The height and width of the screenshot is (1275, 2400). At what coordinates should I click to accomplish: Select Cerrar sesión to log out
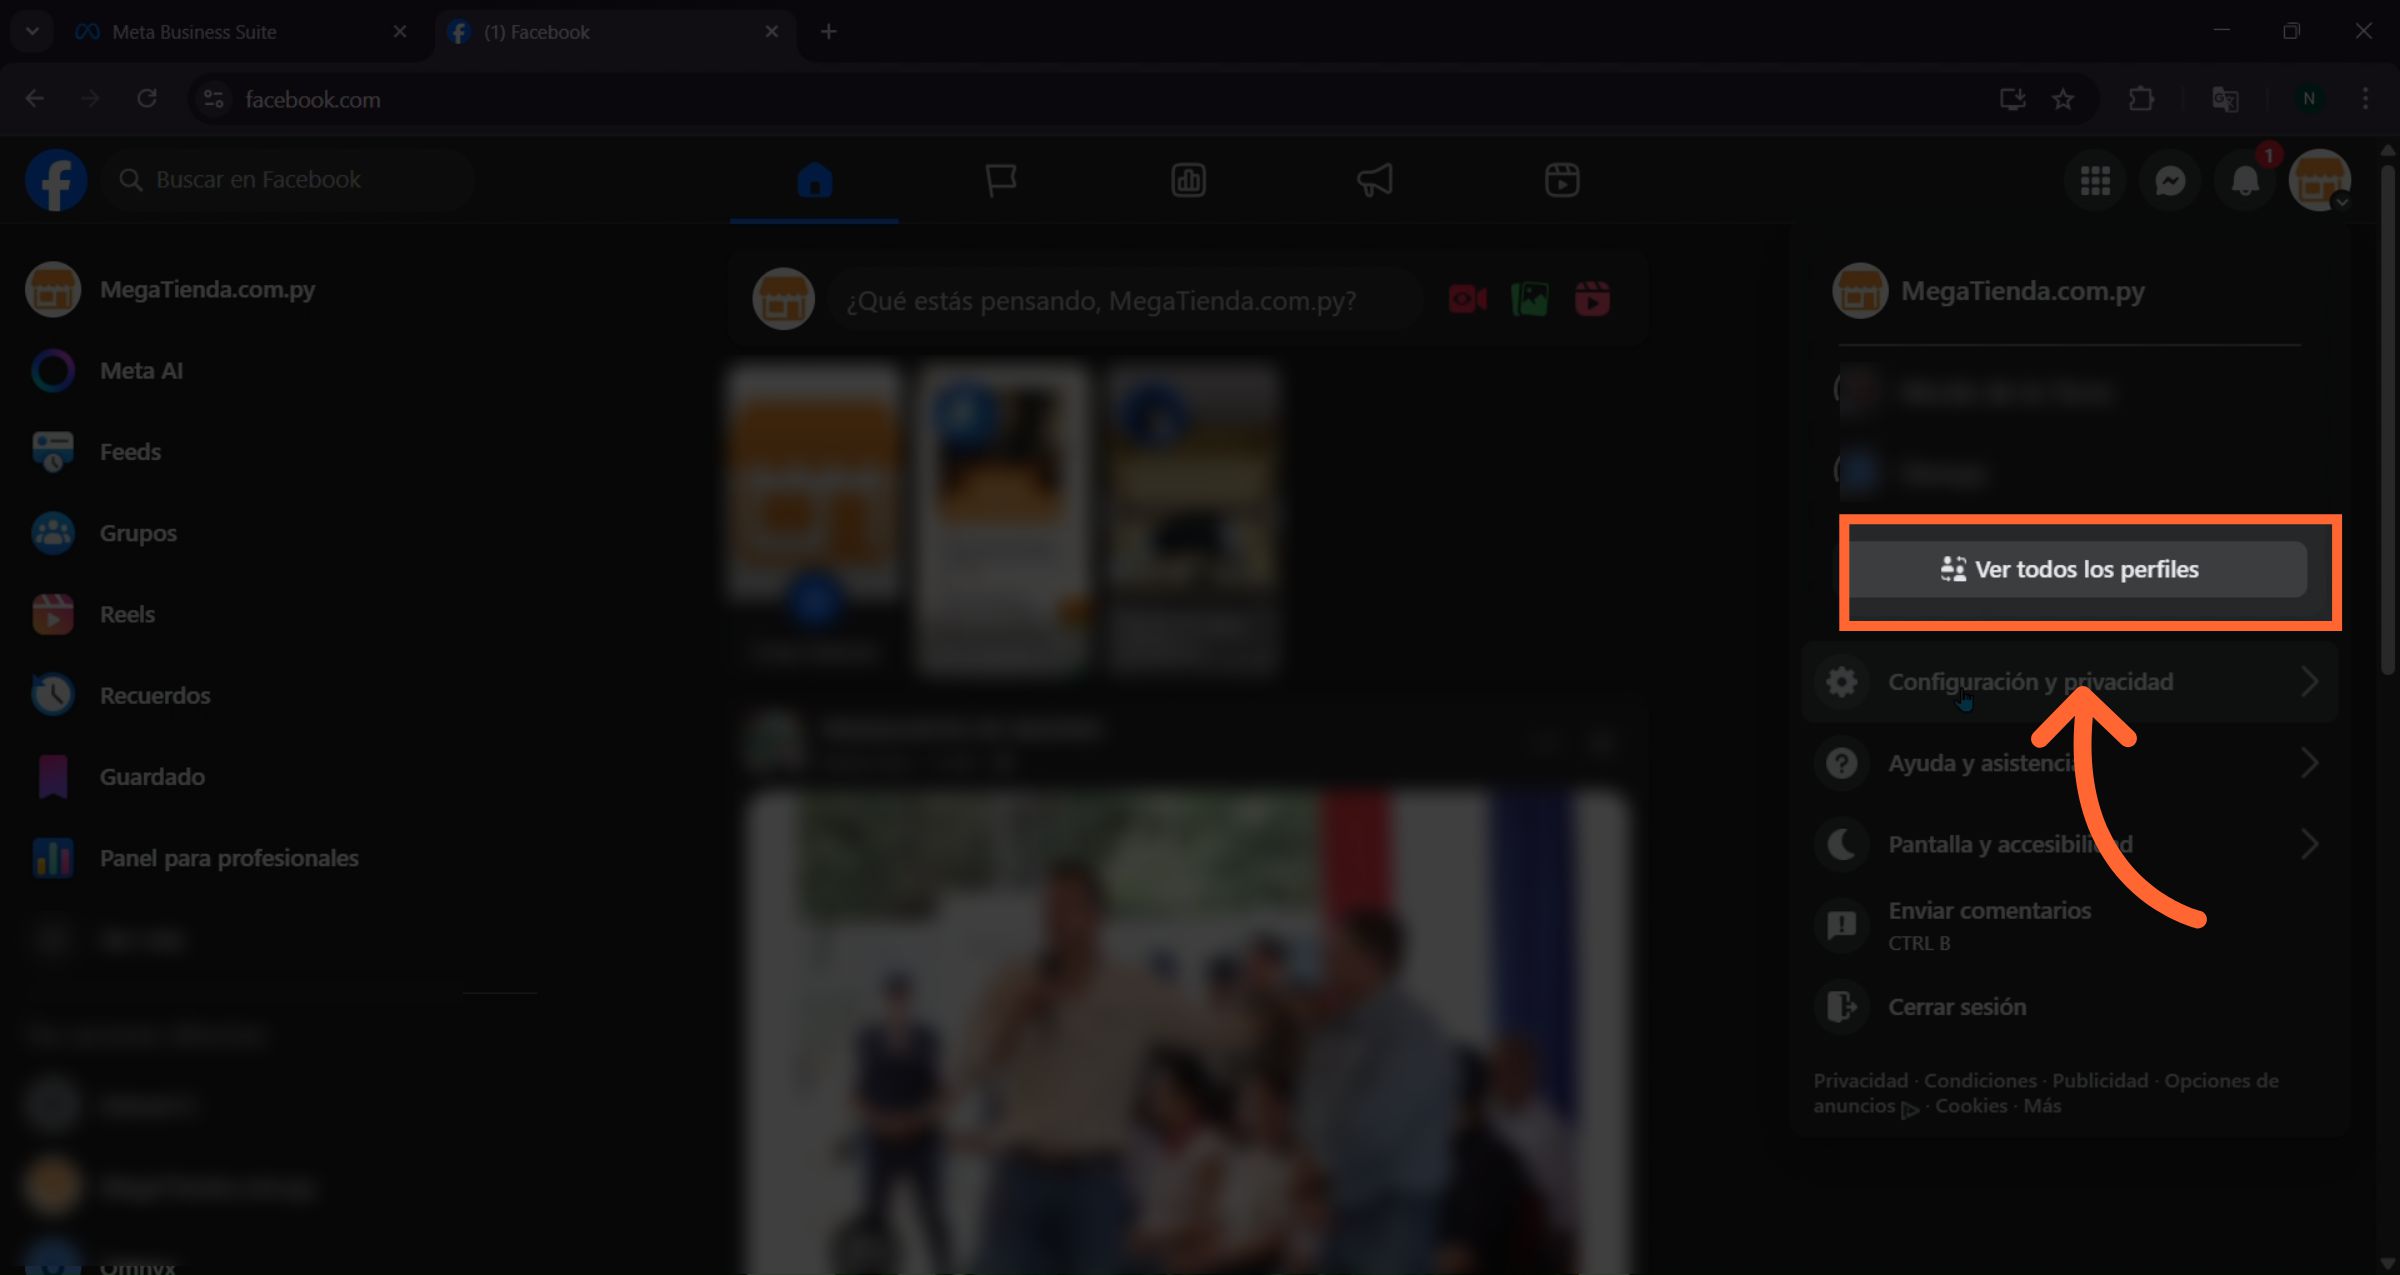click(x=1956, y=1006)
